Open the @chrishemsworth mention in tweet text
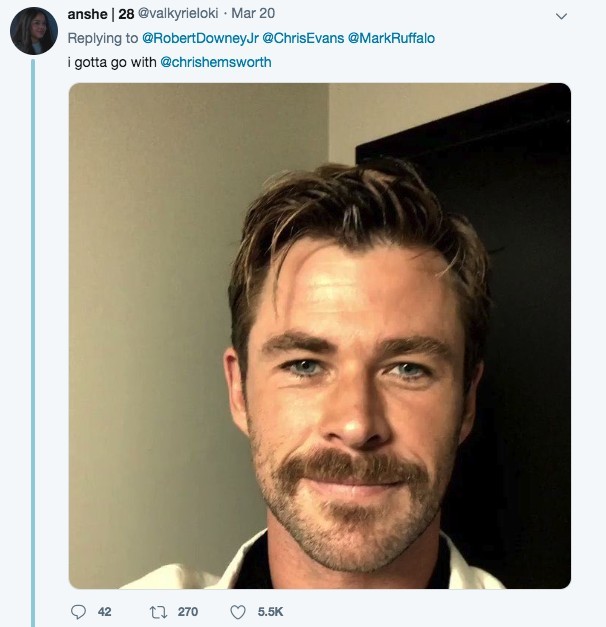Viewport: 606px width, 627px height. [215, 62]
